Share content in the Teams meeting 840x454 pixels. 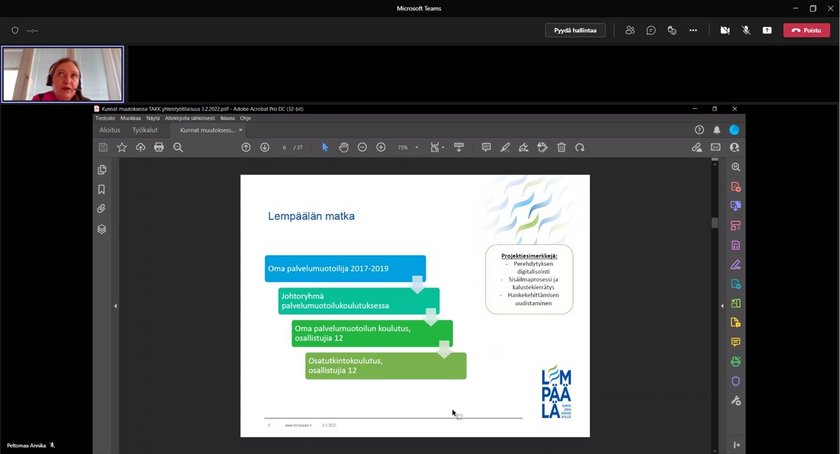tap(767, 30)
